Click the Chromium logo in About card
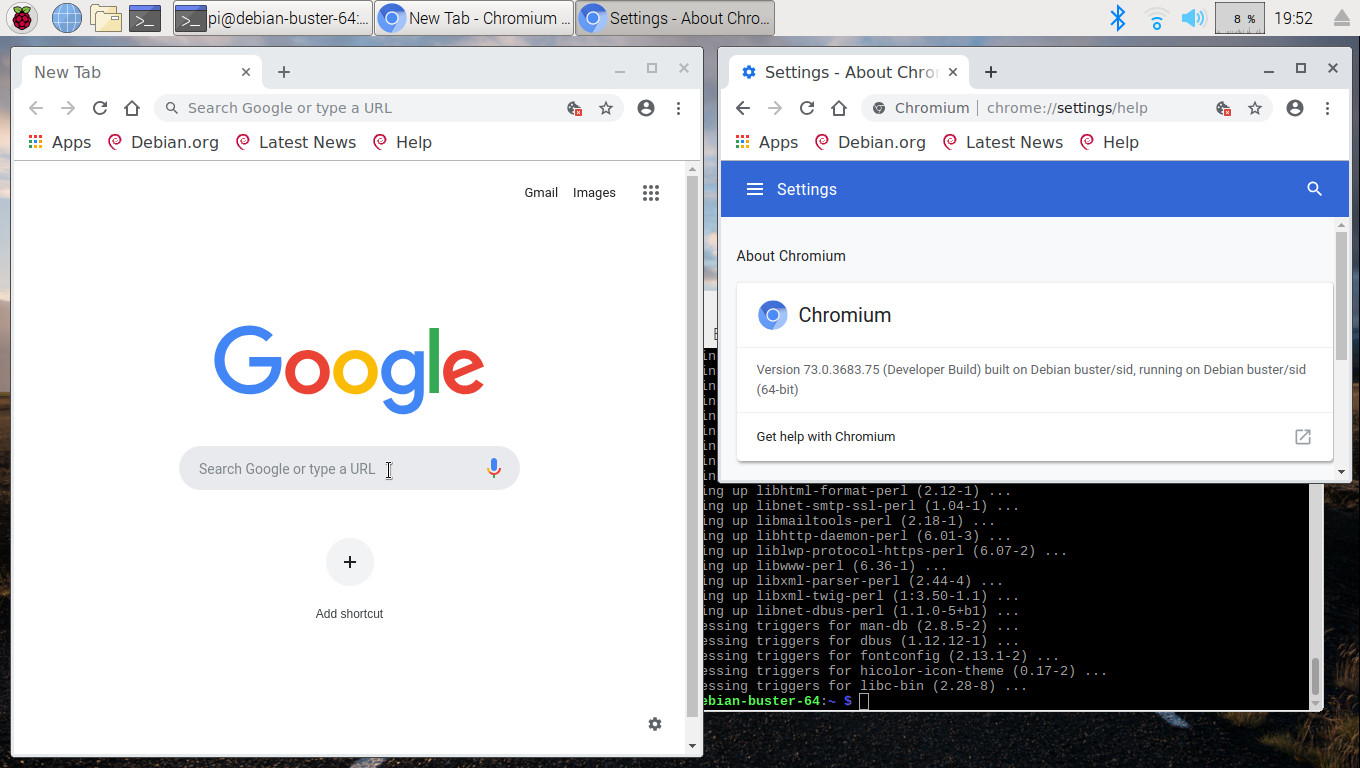 click(772, 315)
